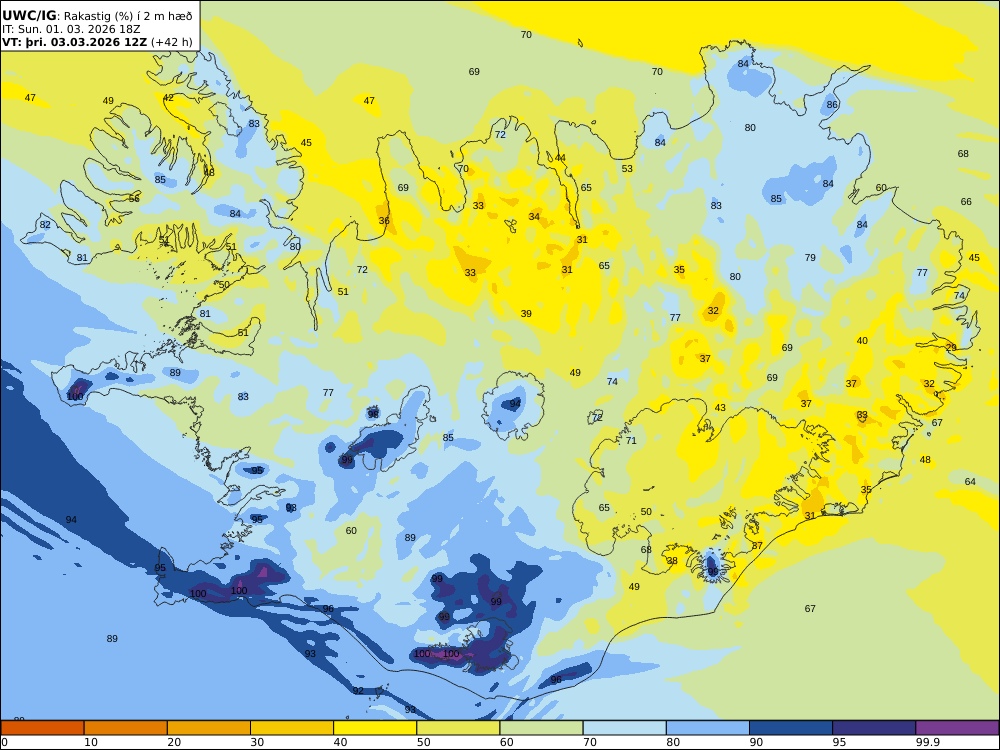Click the title 'UWC/IG: Rakastig (%) í 2 m hæð'
Viewport: 1000px width, 750px height.
click(x=97, y=16)
